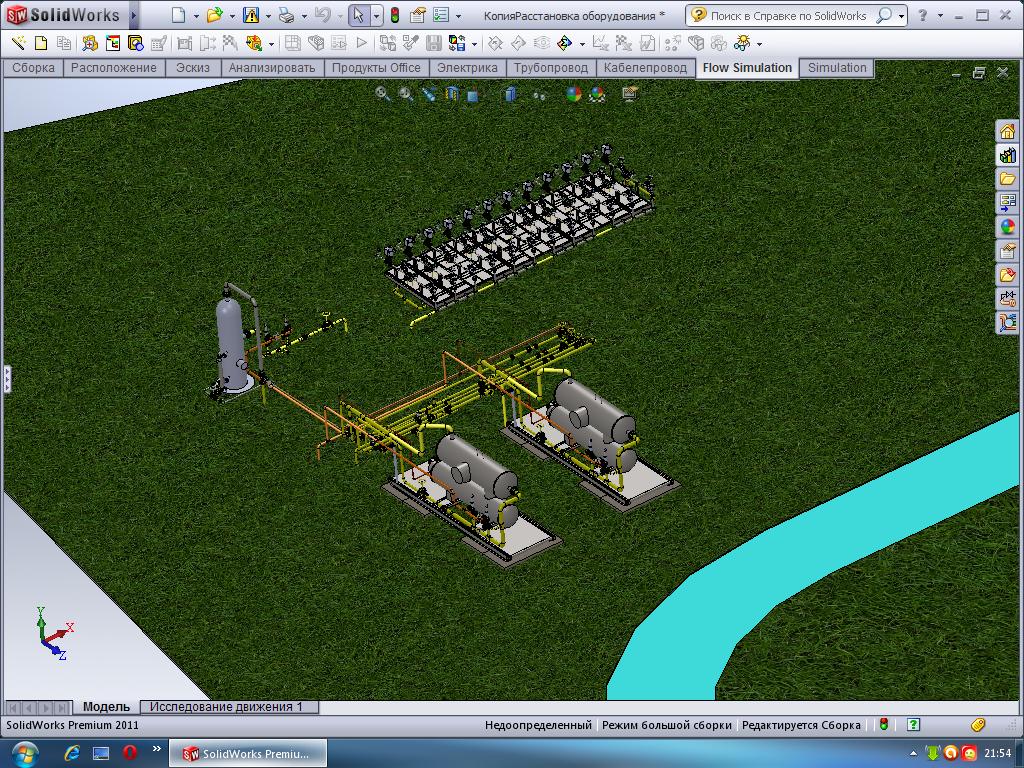Click in the SolidWorks help search field

point(788,16)
